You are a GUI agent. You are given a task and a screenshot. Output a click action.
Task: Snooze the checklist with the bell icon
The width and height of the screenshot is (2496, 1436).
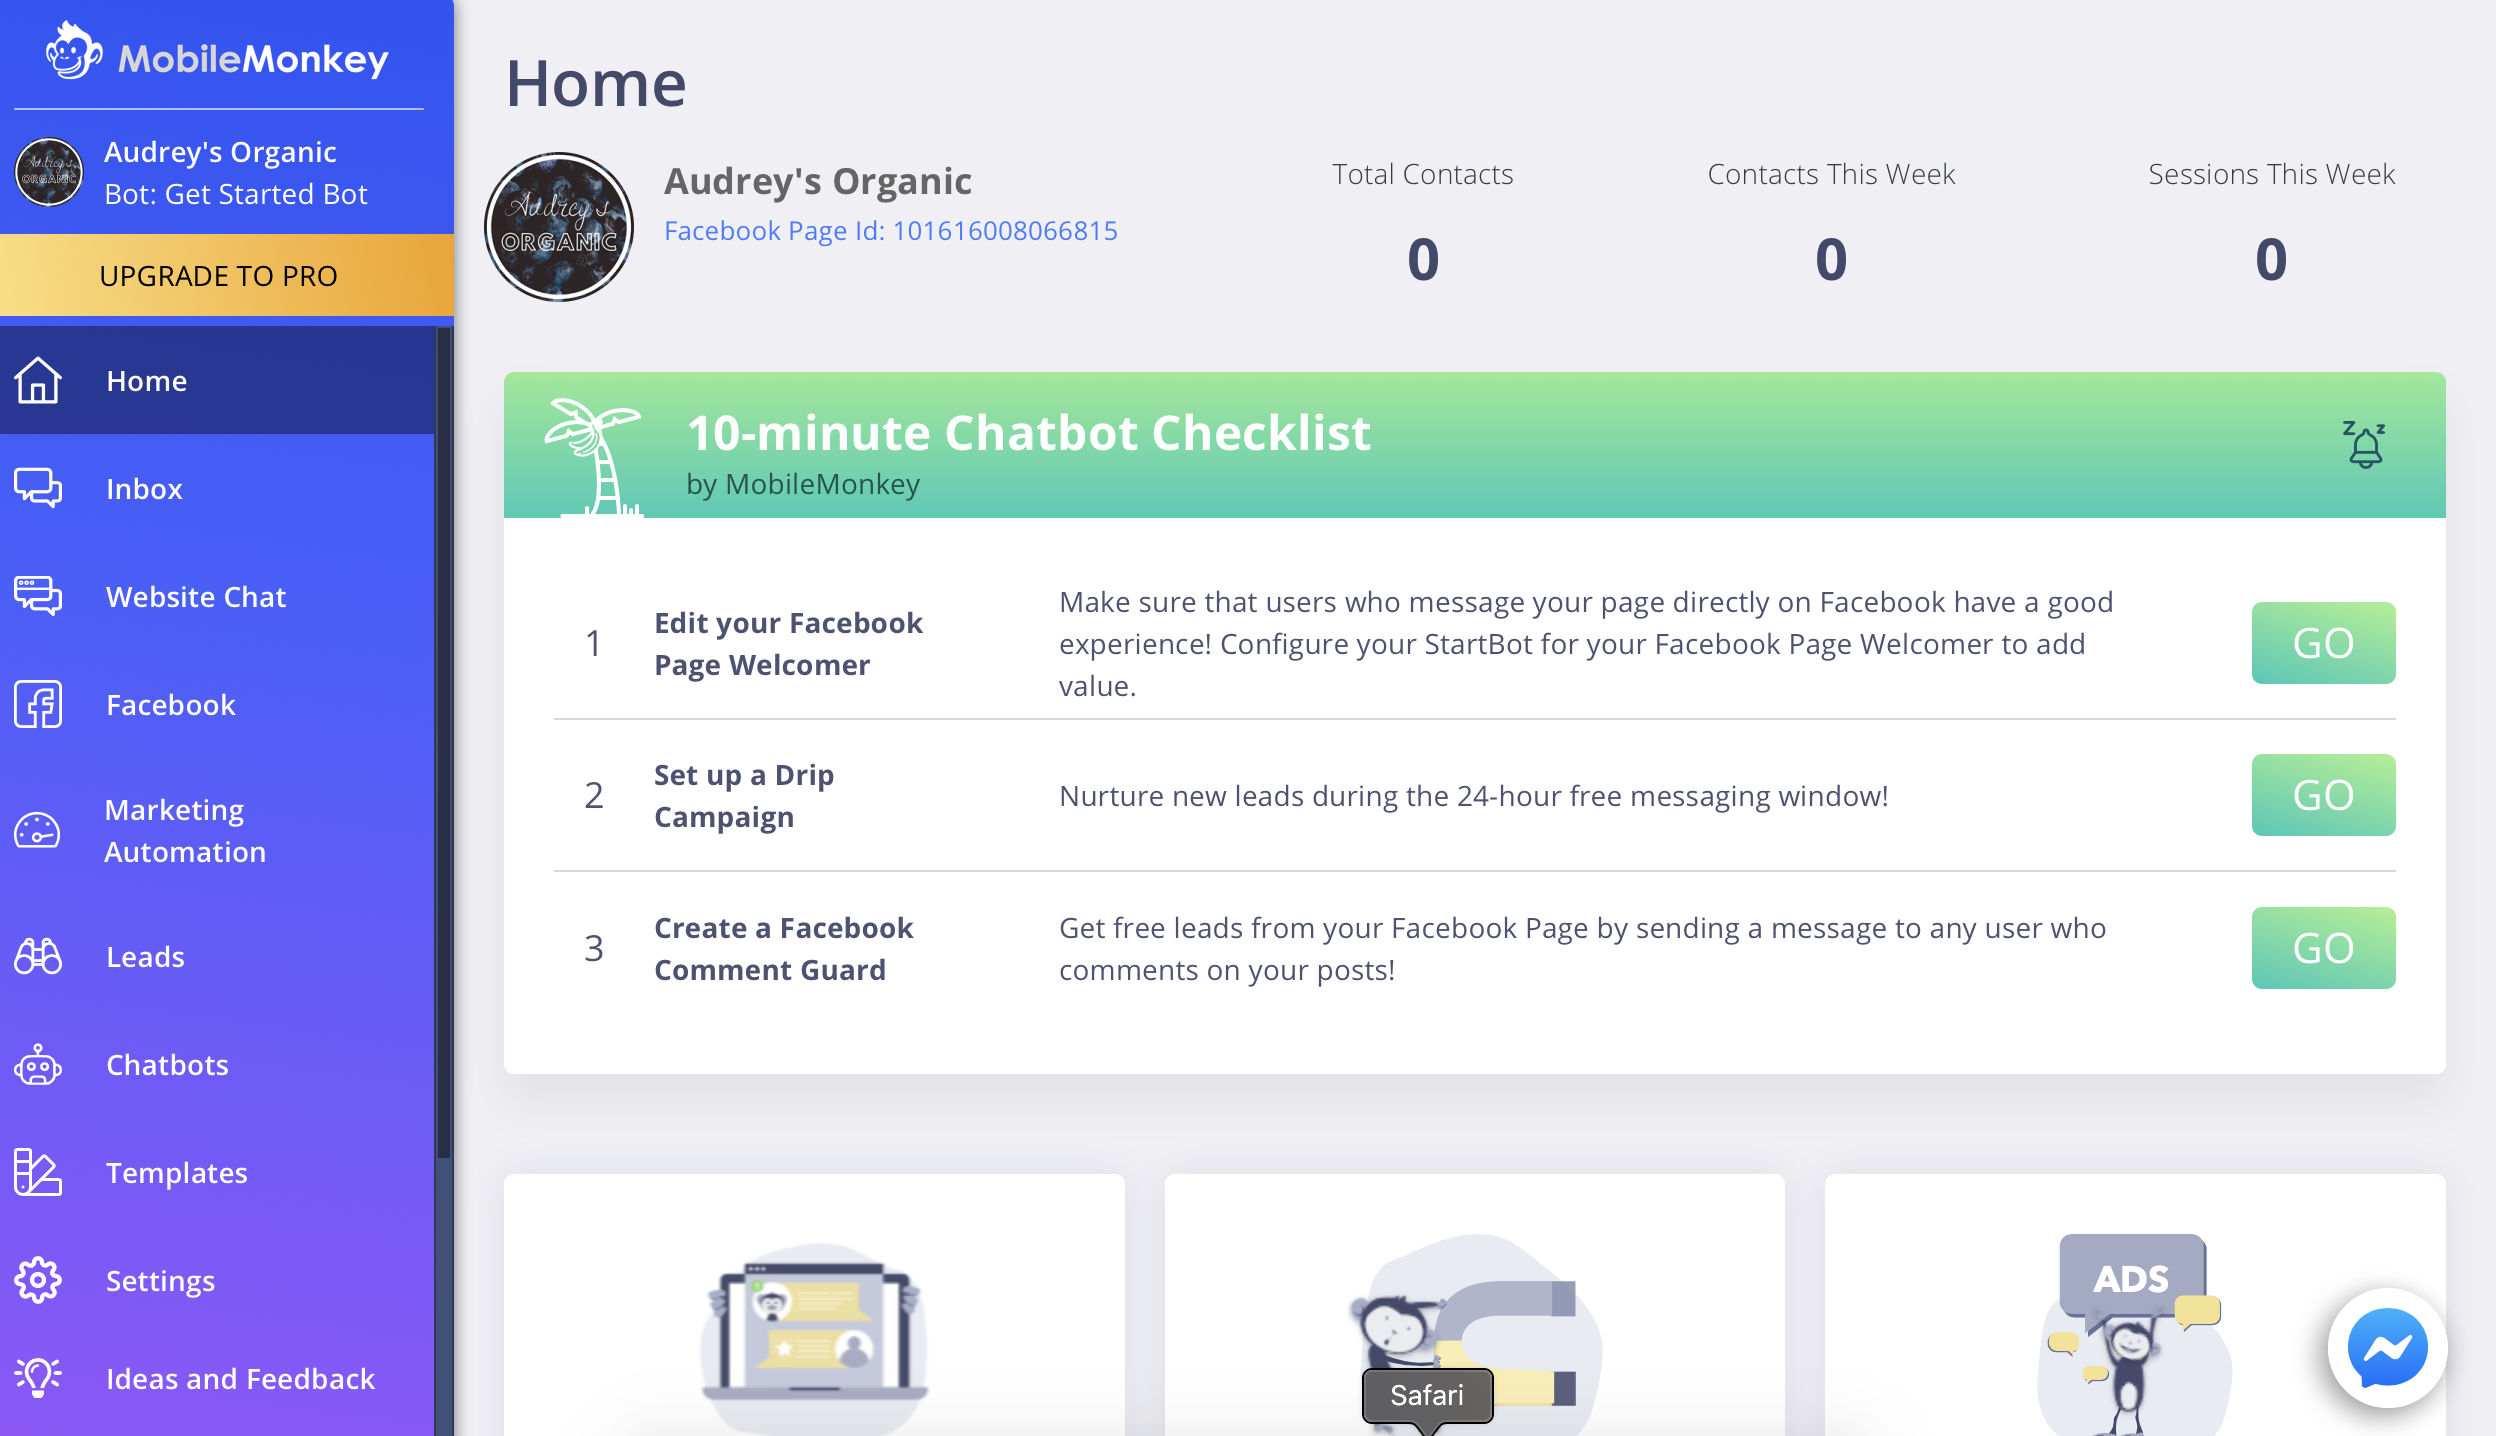point(2365,444)
